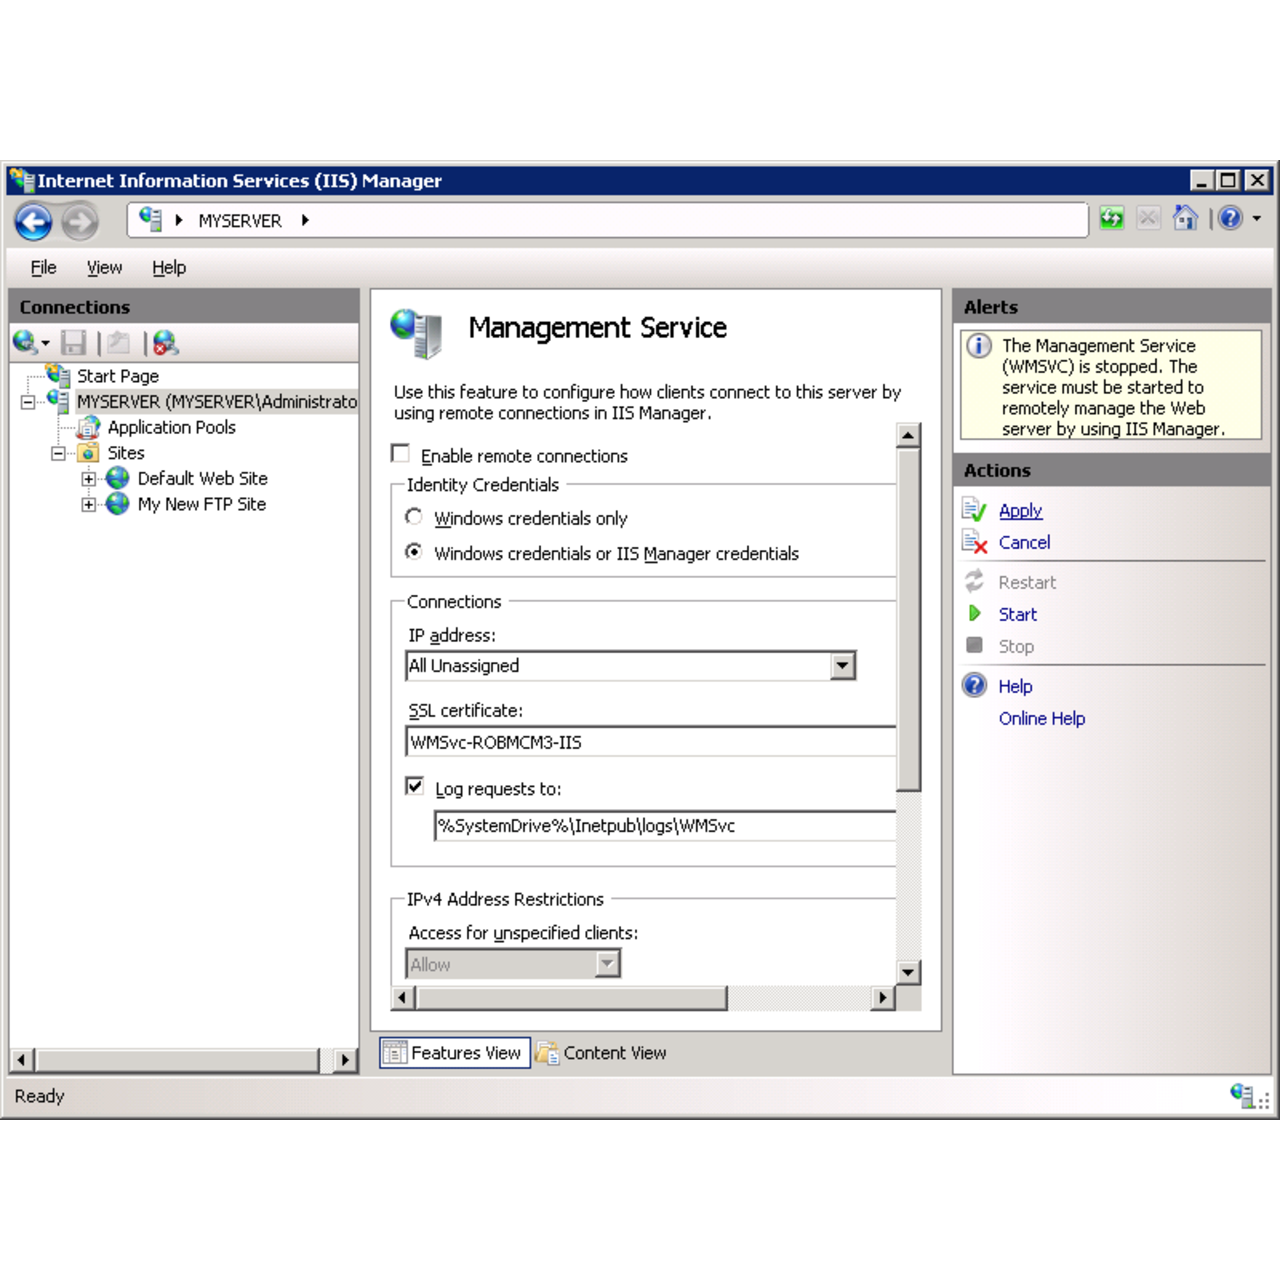The height and width of the screenshot is (1280, 1280).
Task: Click the scroll up arrow in Management Service
Action: (908, 434)
